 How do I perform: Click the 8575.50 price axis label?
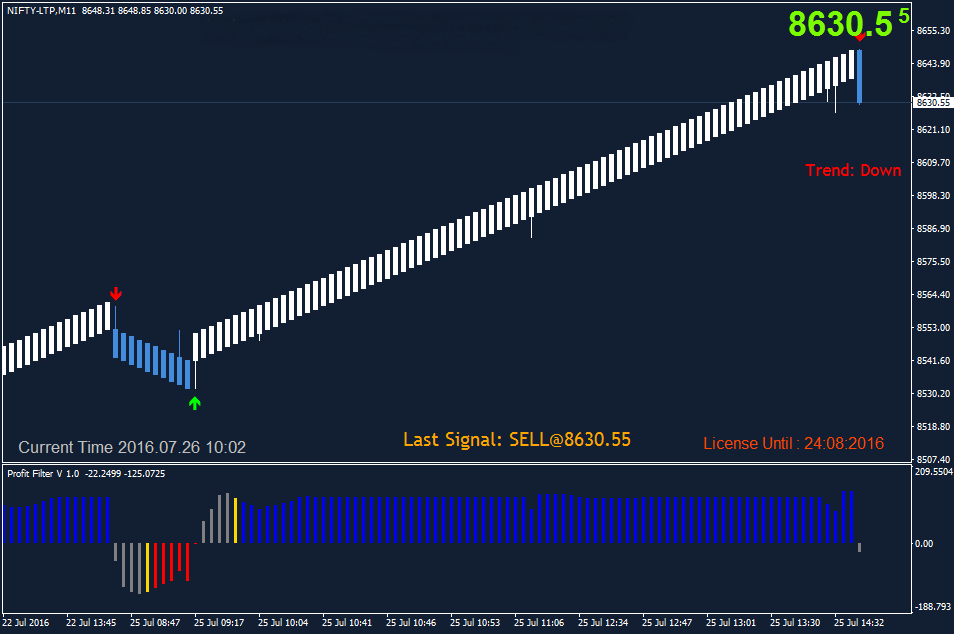point(933,262)
